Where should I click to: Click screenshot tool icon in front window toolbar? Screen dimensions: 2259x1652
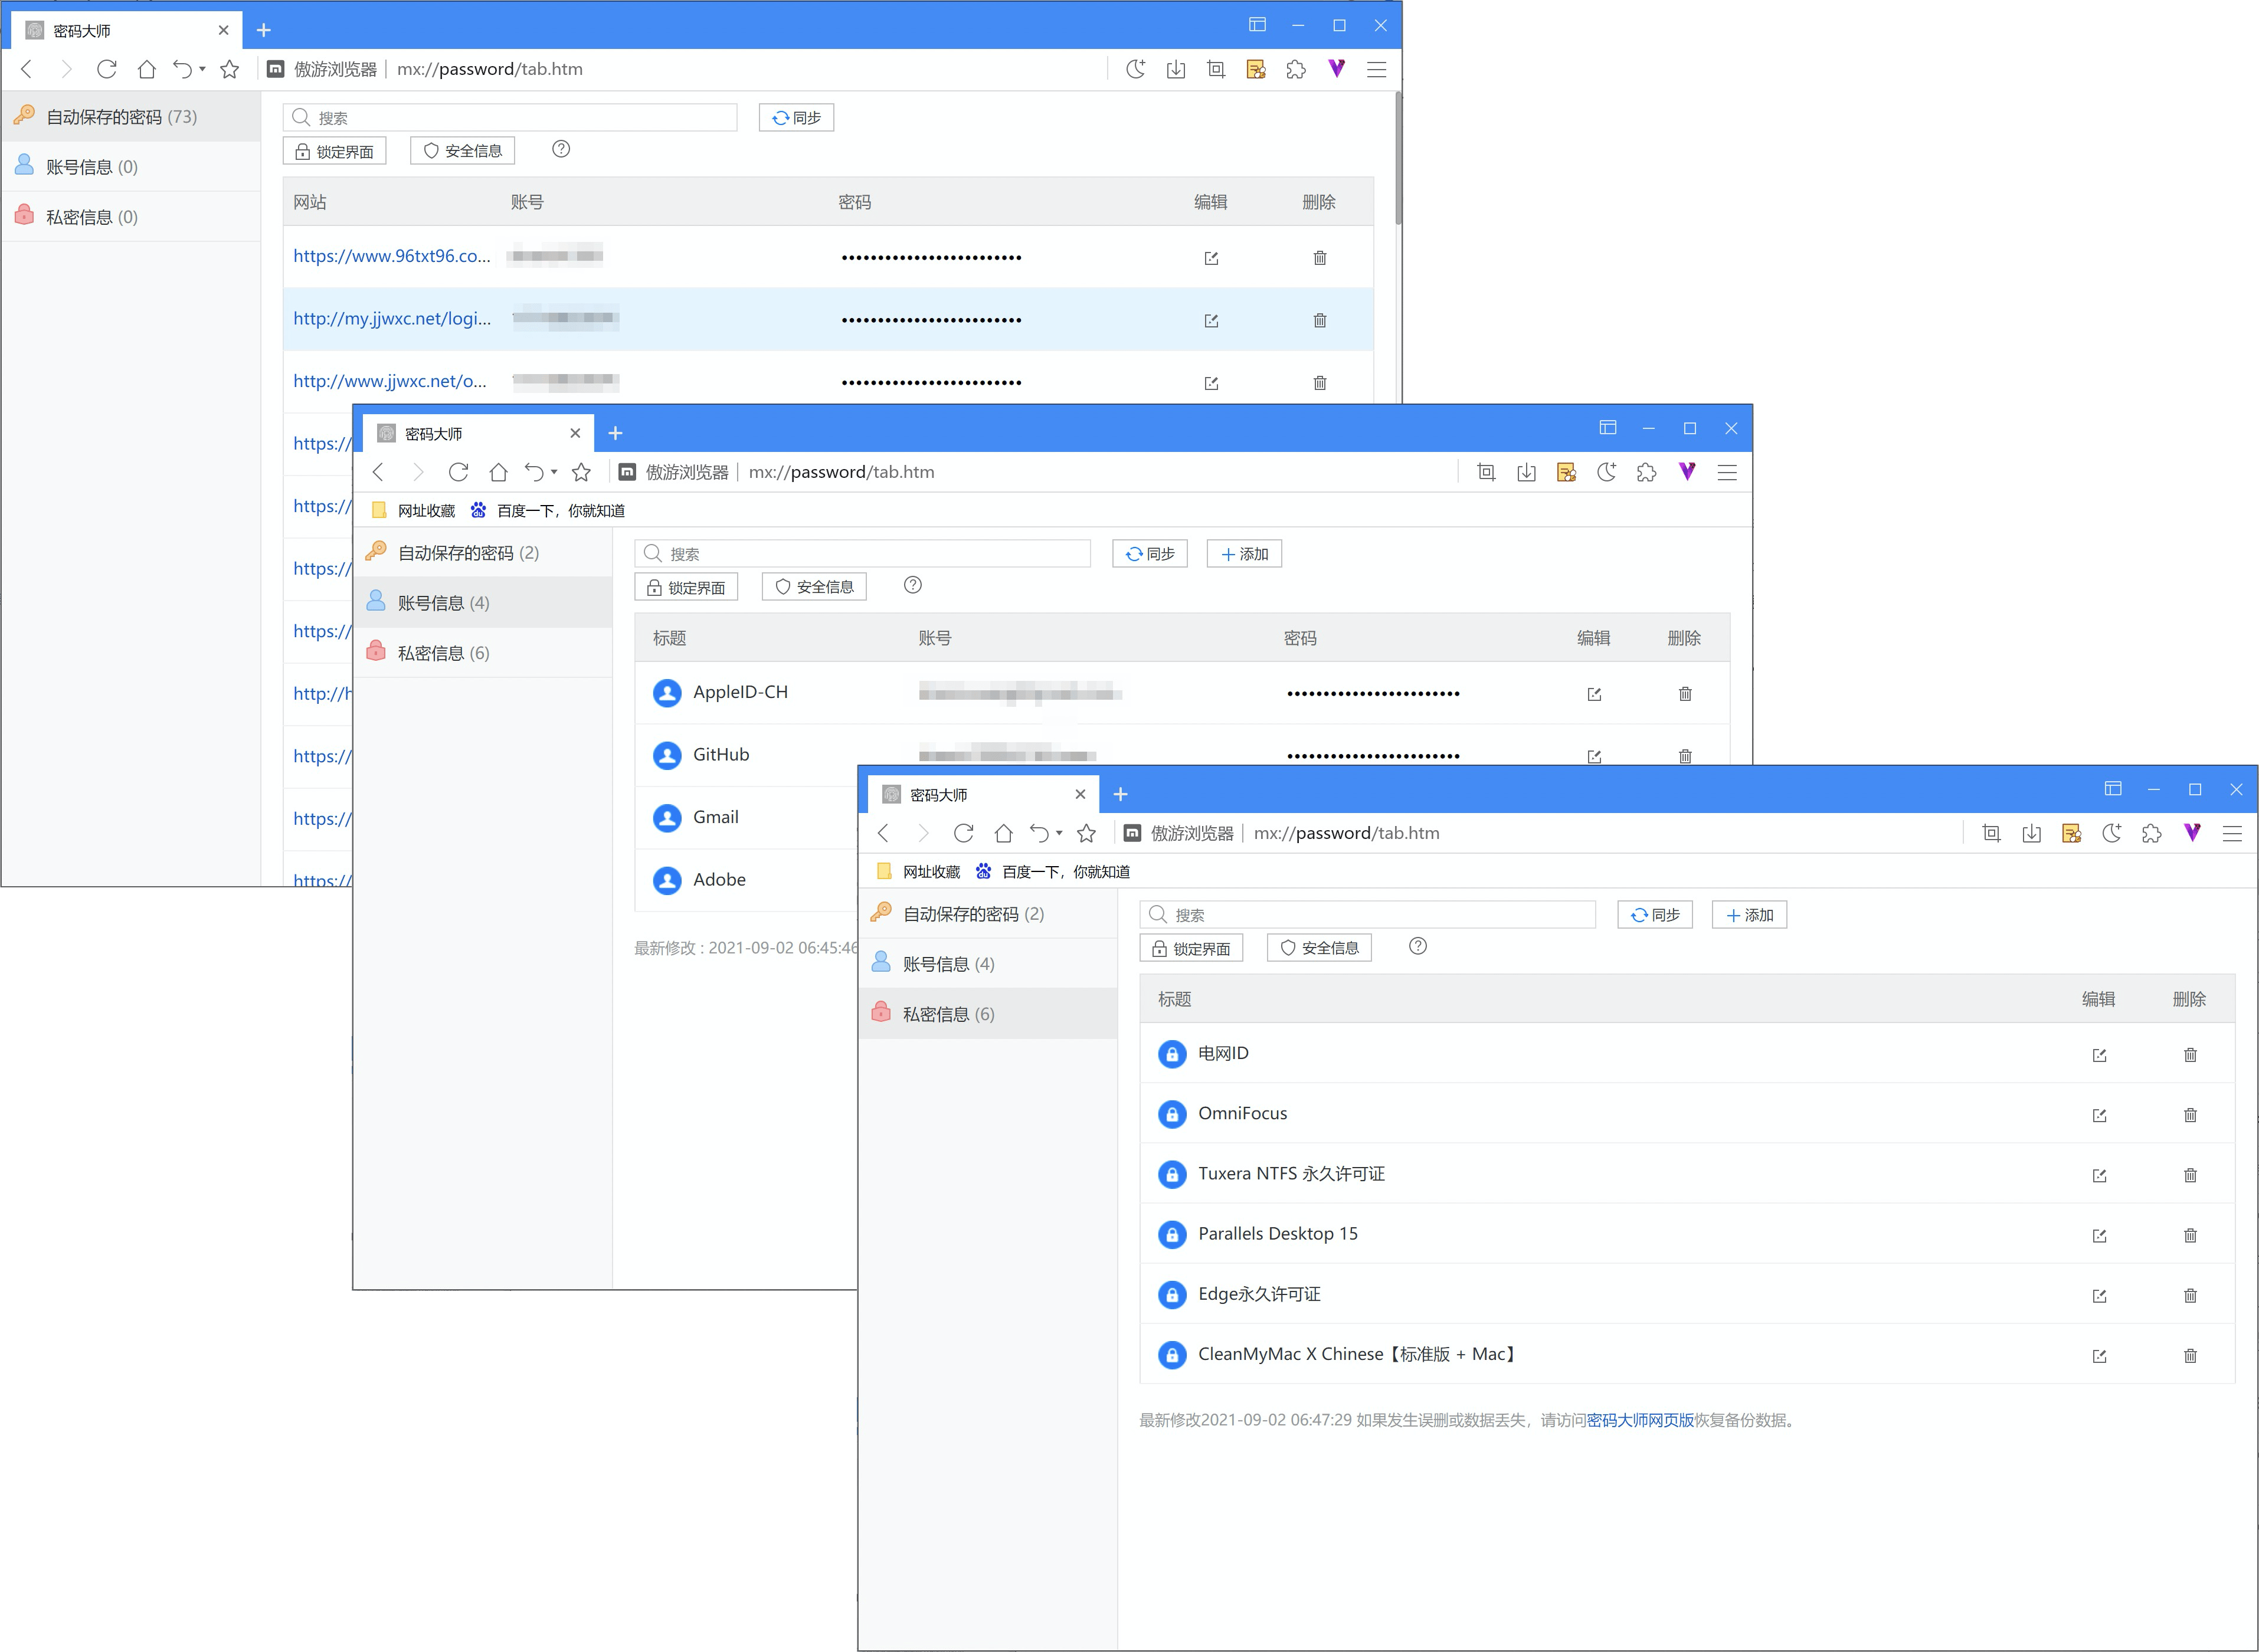click(x=1991, y=833)
